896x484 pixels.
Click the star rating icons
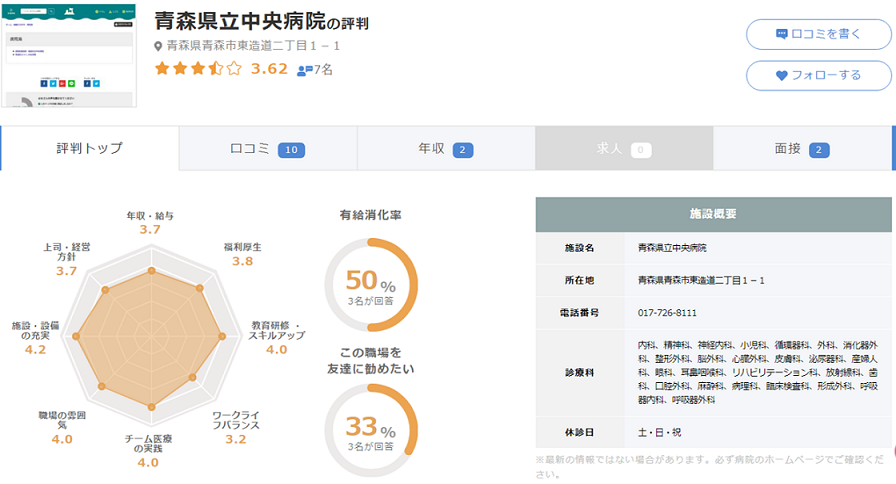point(197,69)
